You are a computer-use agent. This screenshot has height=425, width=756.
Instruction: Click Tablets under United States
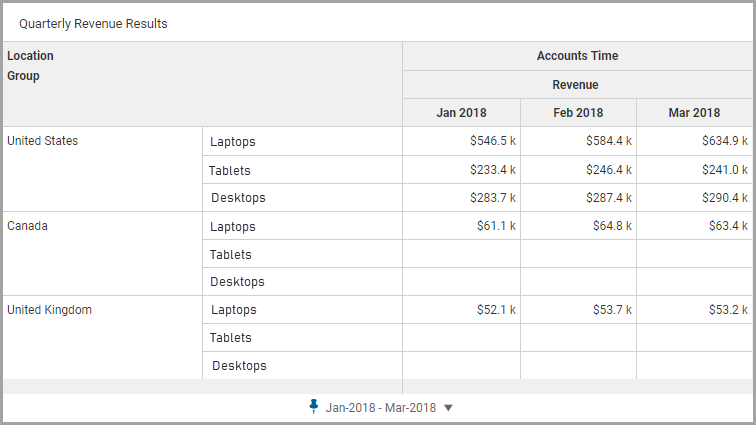[230, 171]
